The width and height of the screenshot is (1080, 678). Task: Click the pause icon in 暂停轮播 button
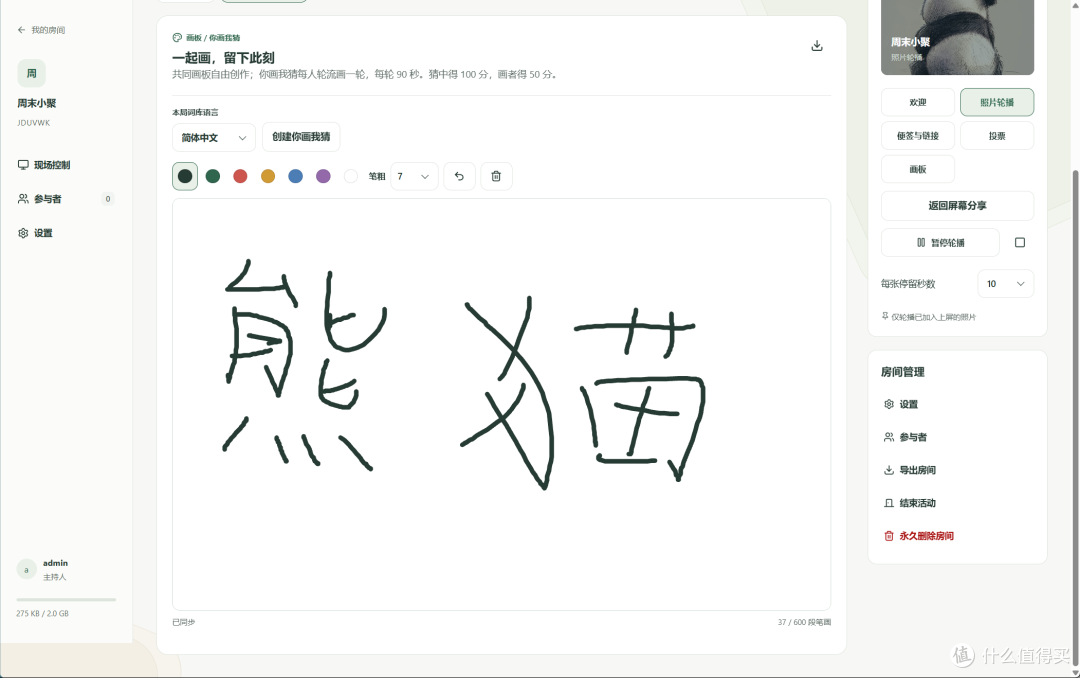pyautogui.click(x=921, y=243)
